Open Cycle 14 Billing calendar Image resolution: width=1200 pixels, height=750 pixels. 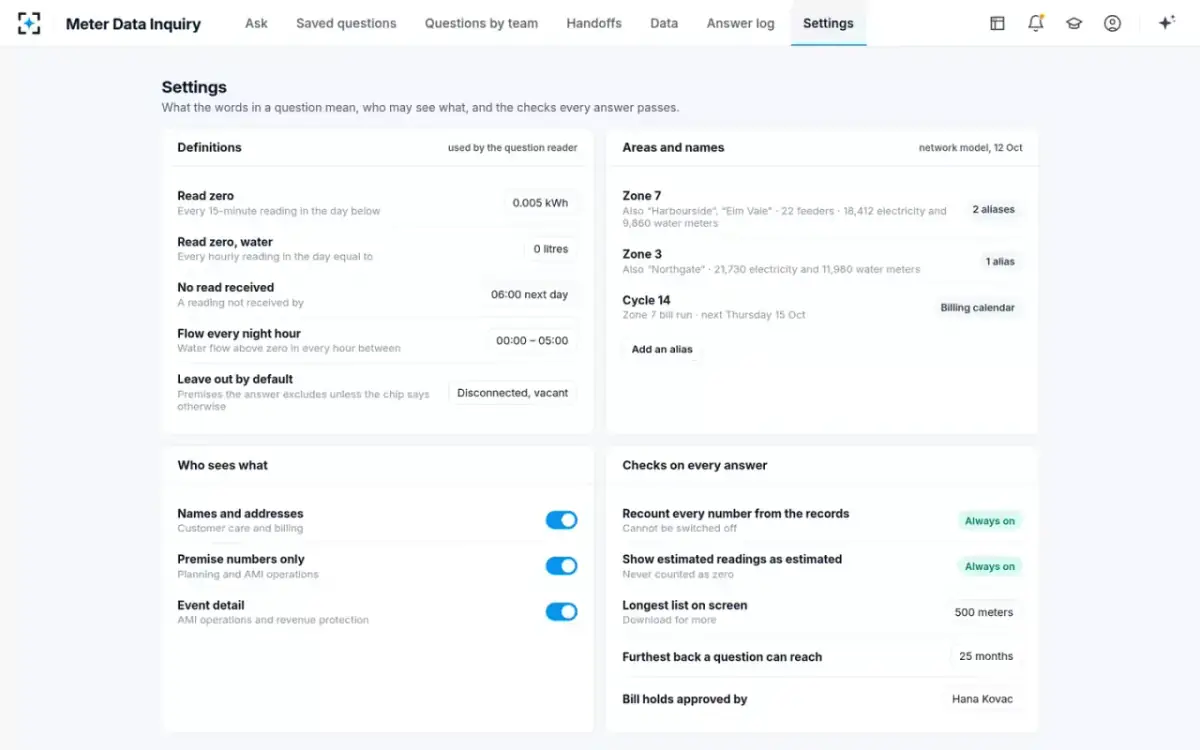[x=977, y=308]
